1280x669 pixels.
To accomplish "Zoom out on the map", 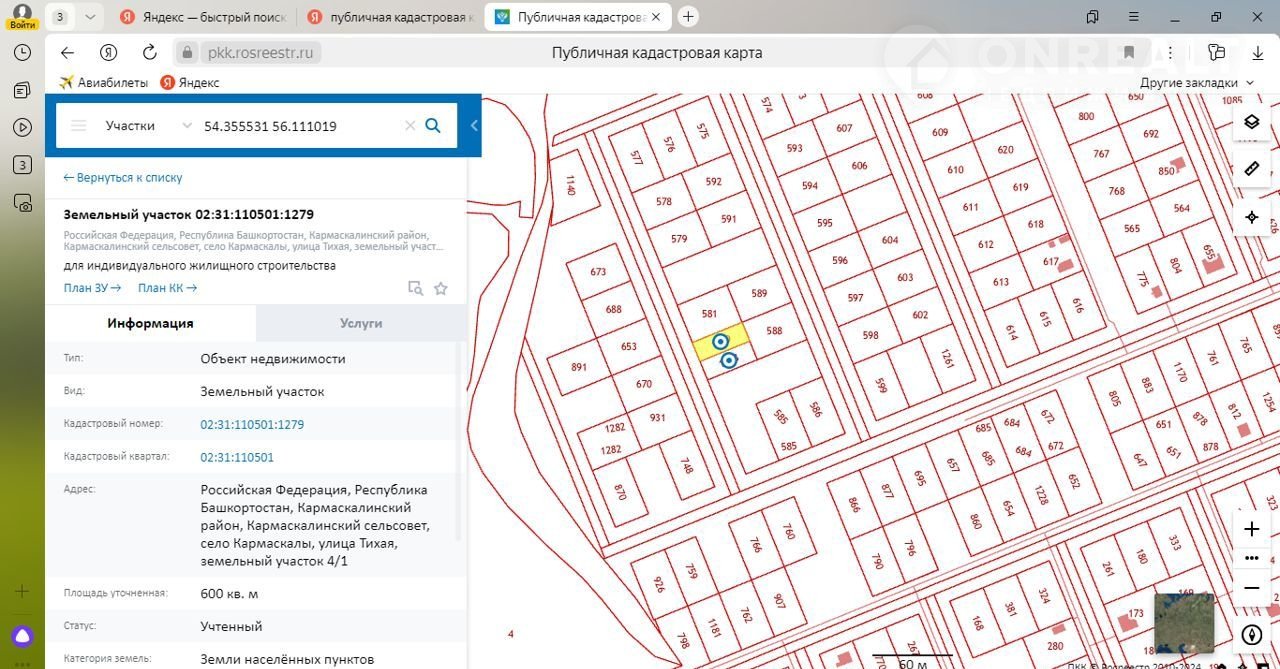I will [x=1251, y=588].
